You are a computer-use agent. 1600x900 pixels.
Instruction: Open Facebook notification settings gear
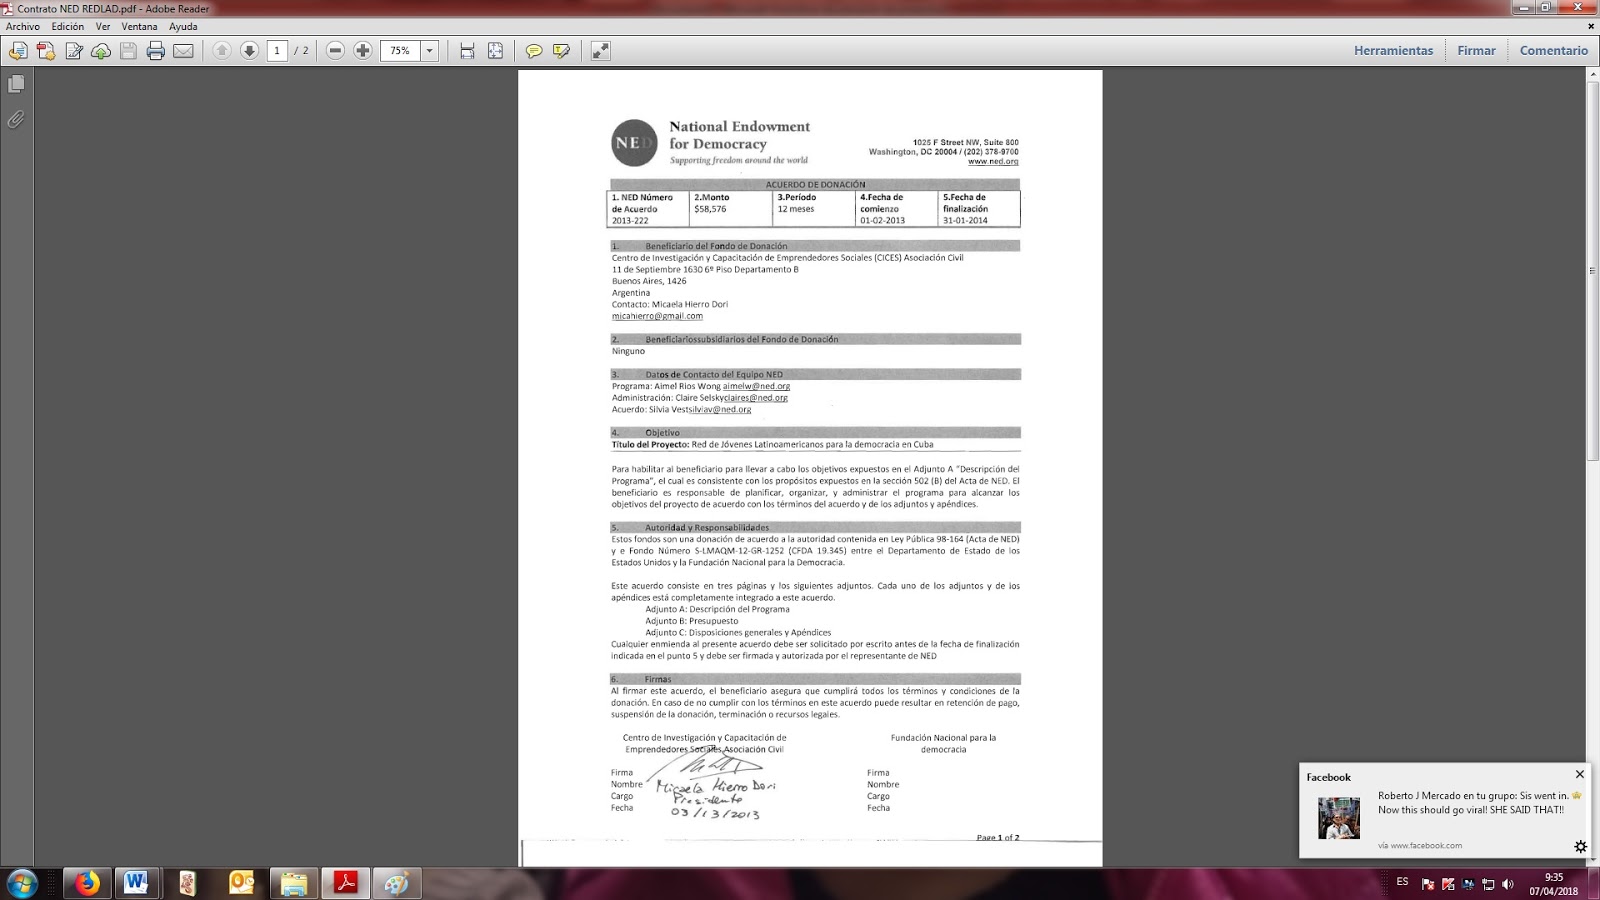(1580, 846)
